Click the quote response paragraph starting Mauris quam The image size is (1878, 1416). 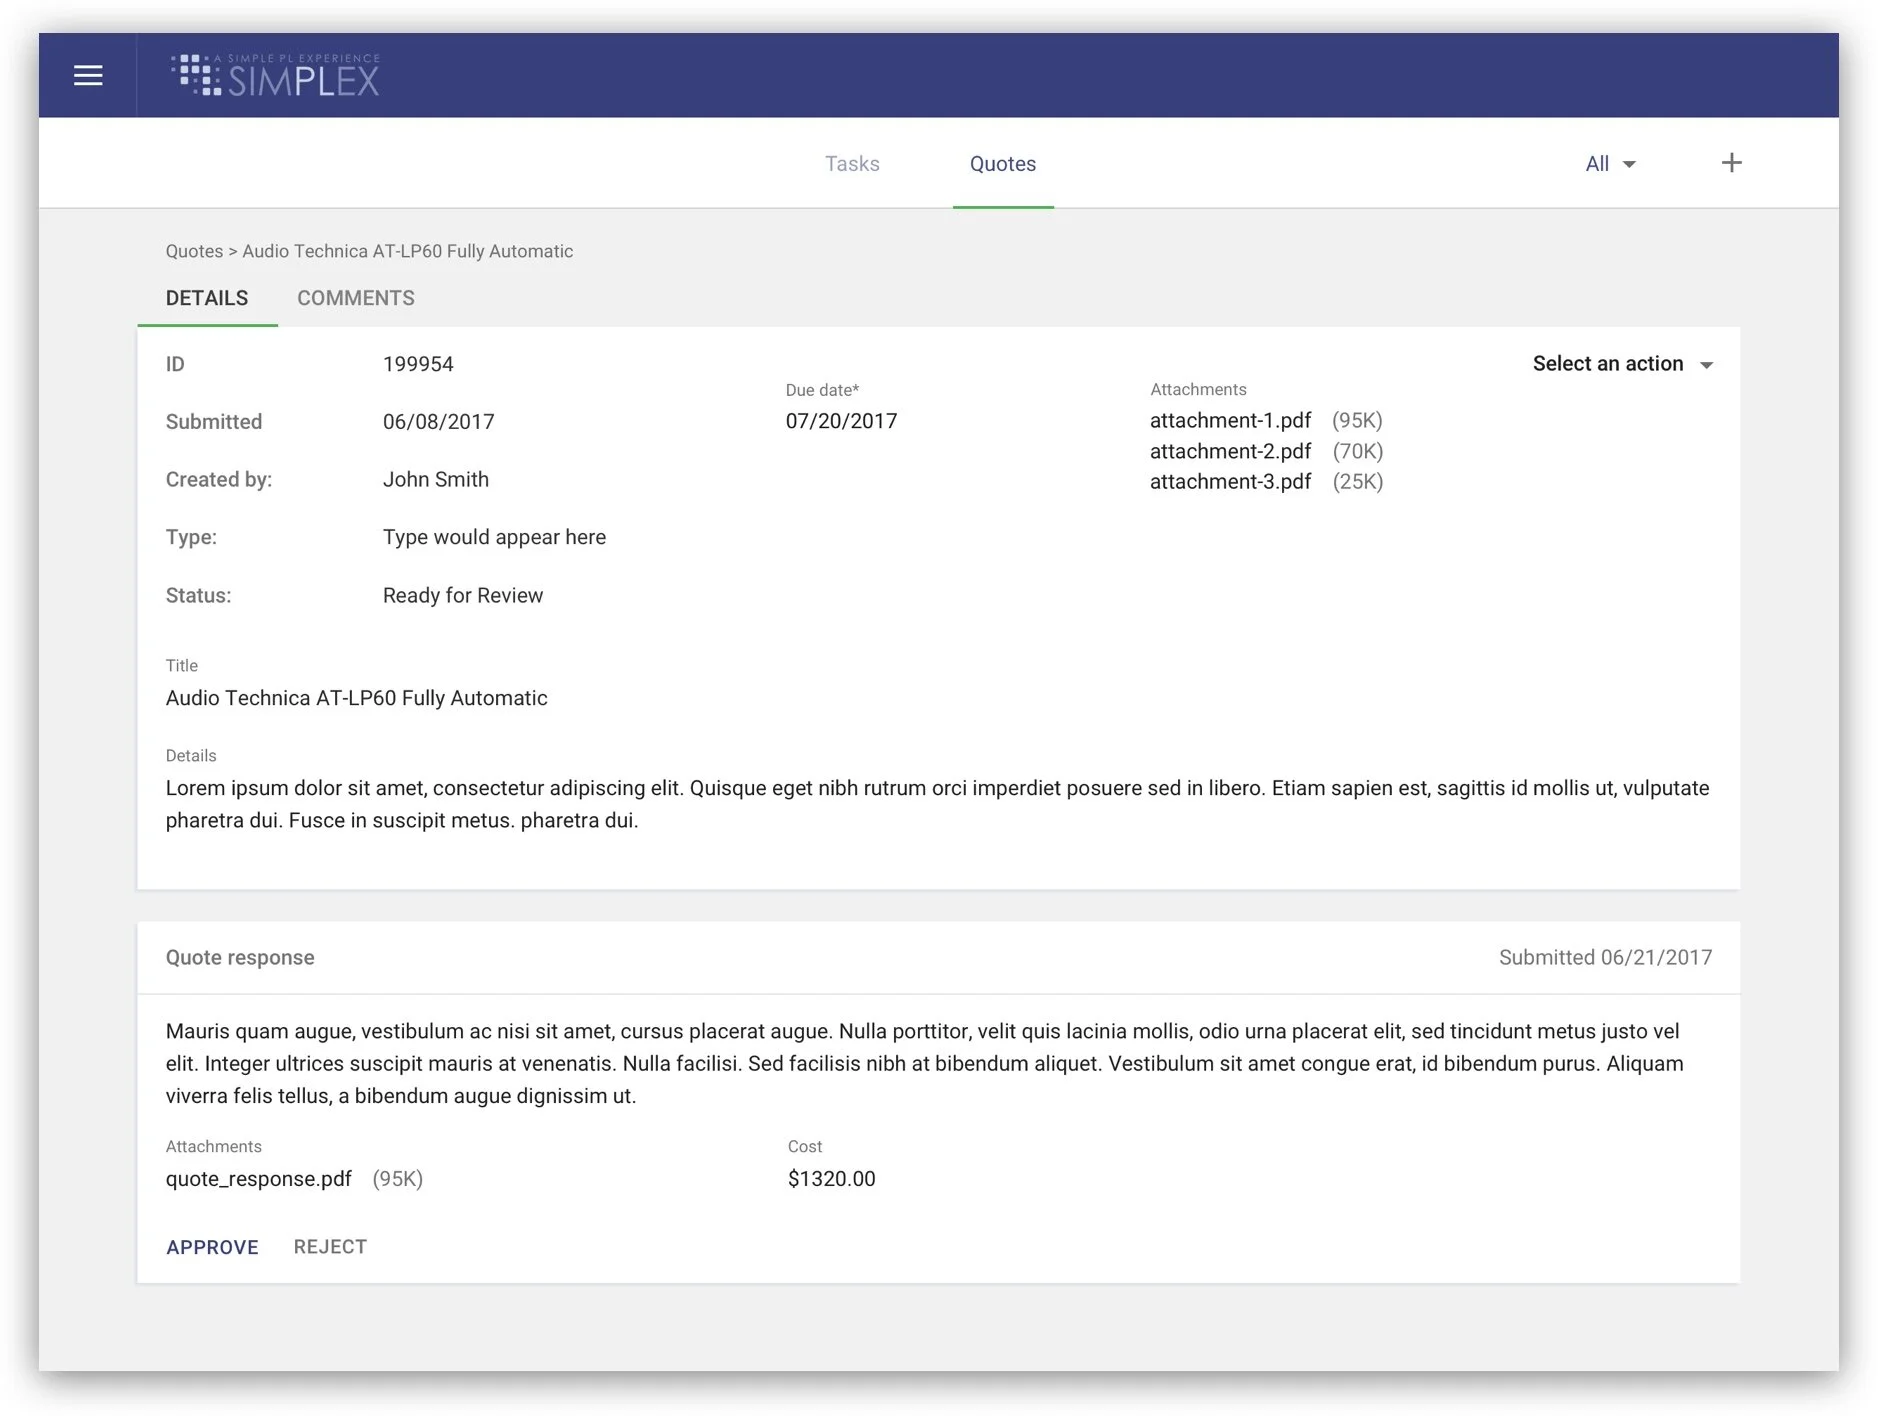click(925, 1063)
